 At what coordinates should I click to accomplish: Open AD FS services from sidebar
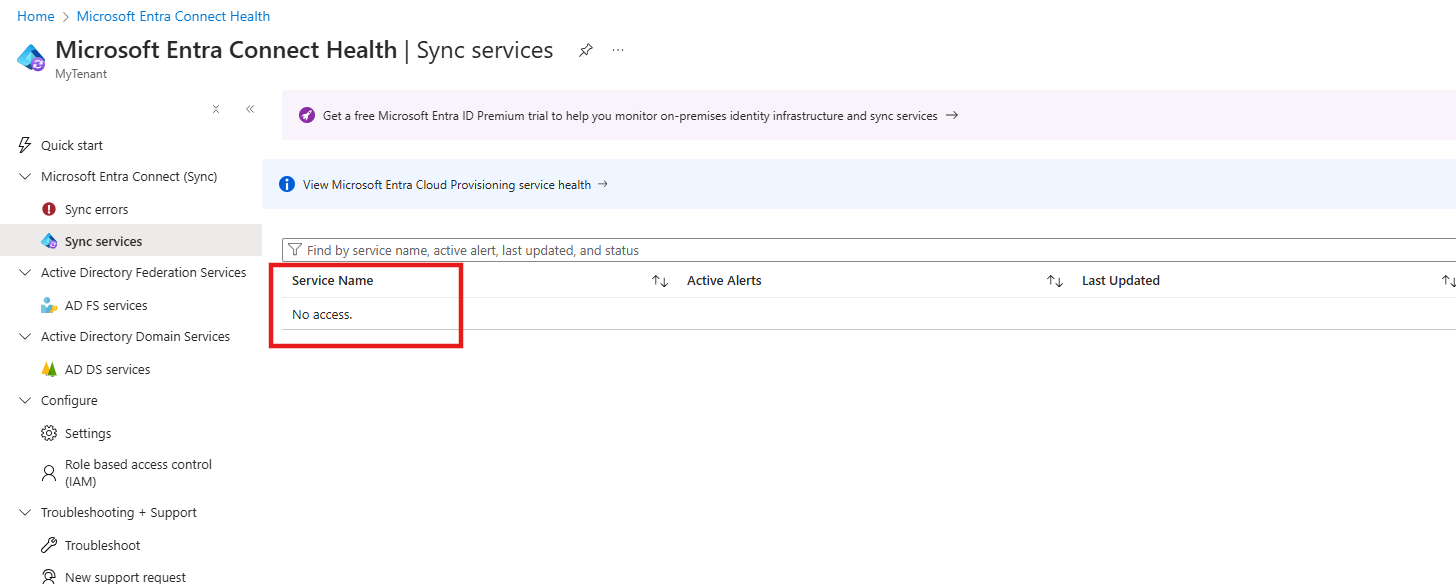(103, 304)
